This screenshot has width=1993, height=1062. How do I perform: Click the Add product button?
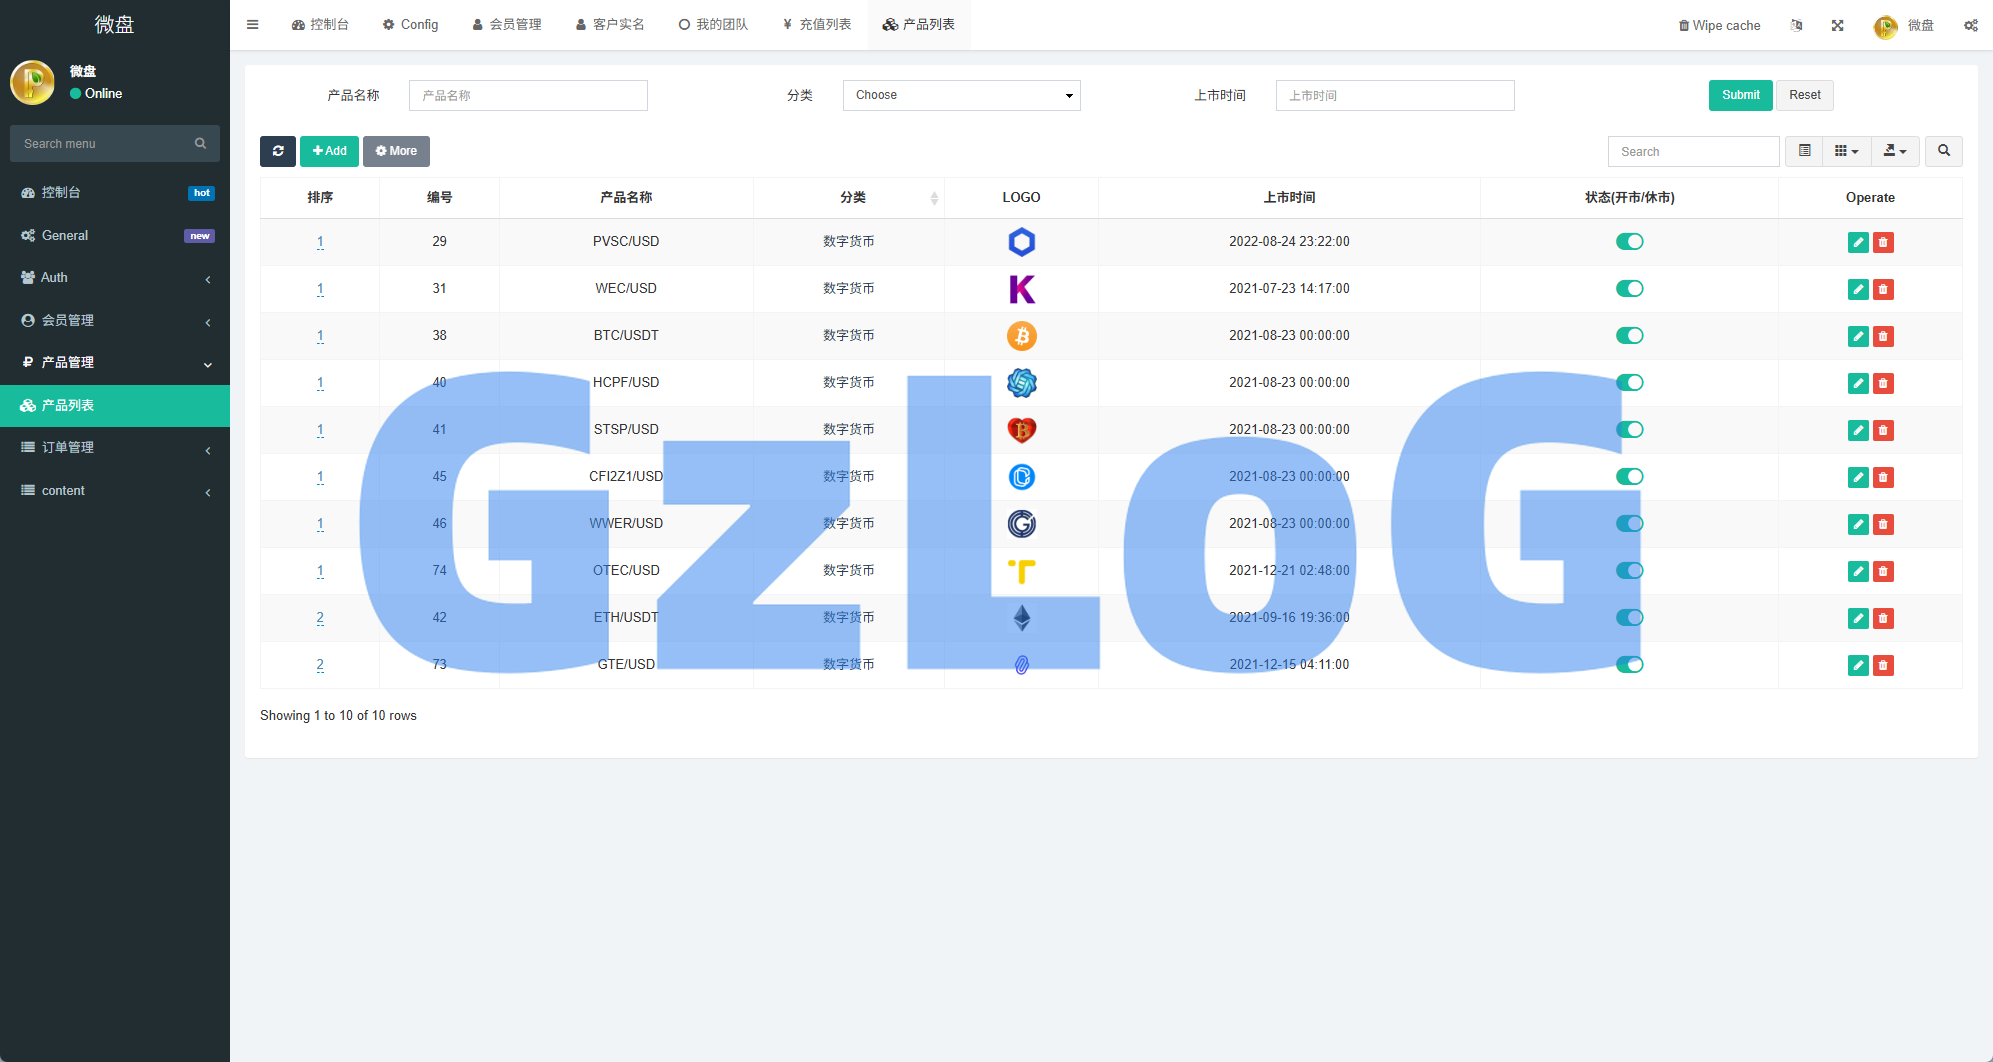pos(329,151)
